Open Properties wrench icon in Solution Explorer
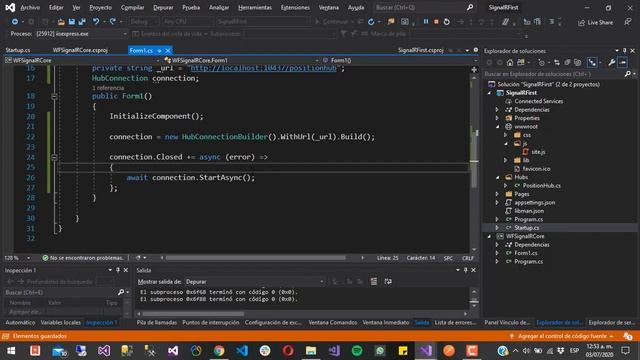The width and height of the screenshot is (640, 360). pos(611,62)
